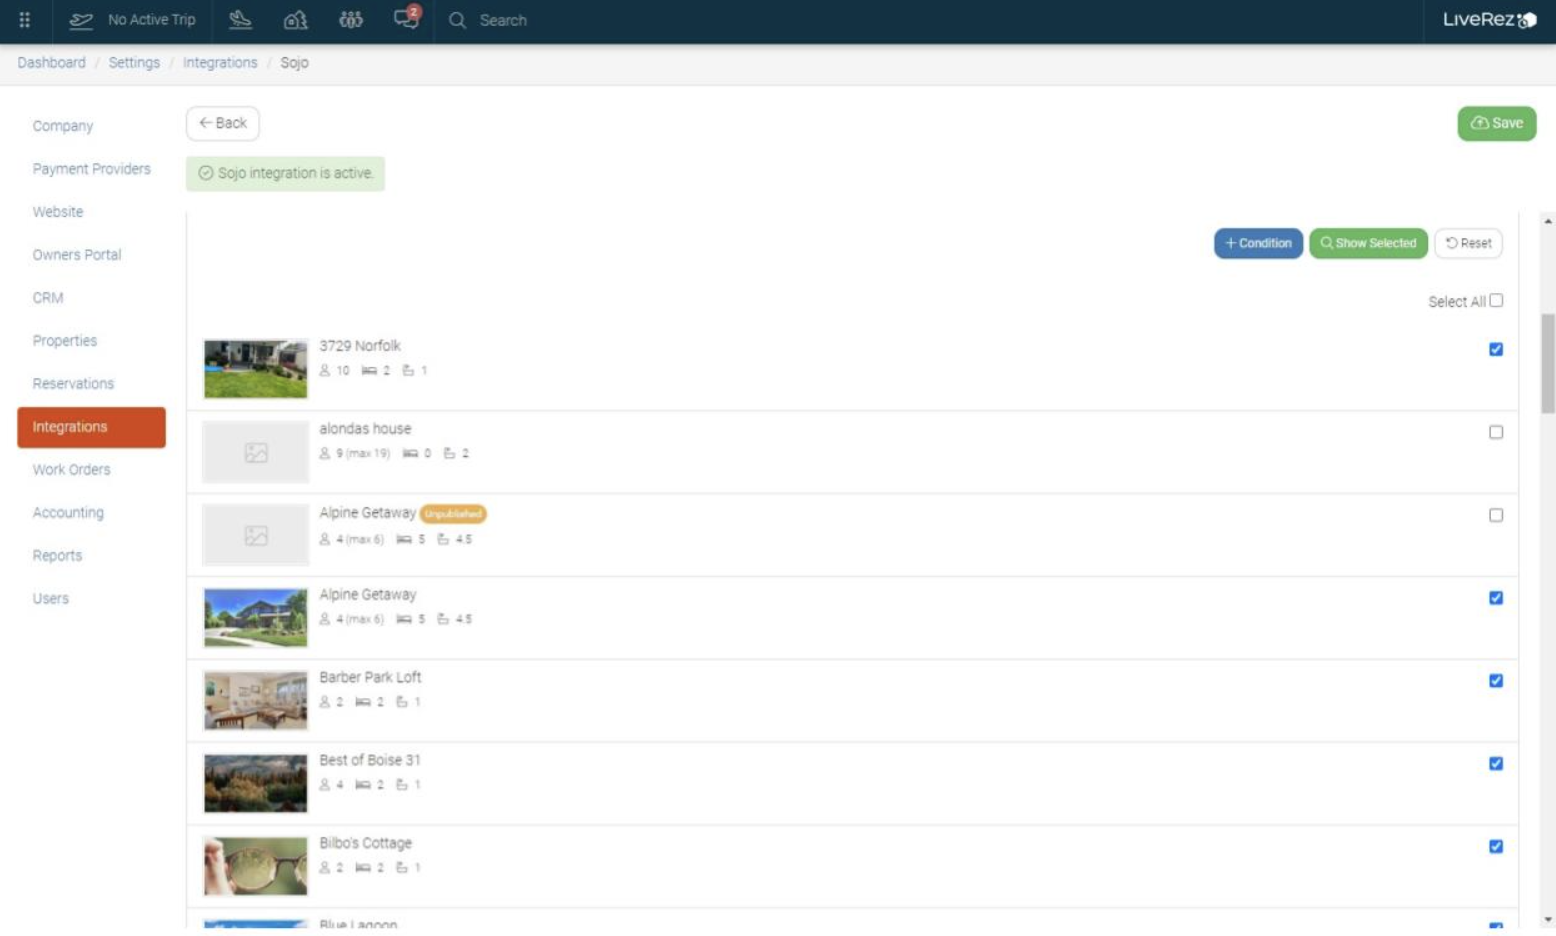This screenshot has width=1556, height=936.
Task: Click the Best of Boise 31 thumbnail
Action: pos(255,783)
